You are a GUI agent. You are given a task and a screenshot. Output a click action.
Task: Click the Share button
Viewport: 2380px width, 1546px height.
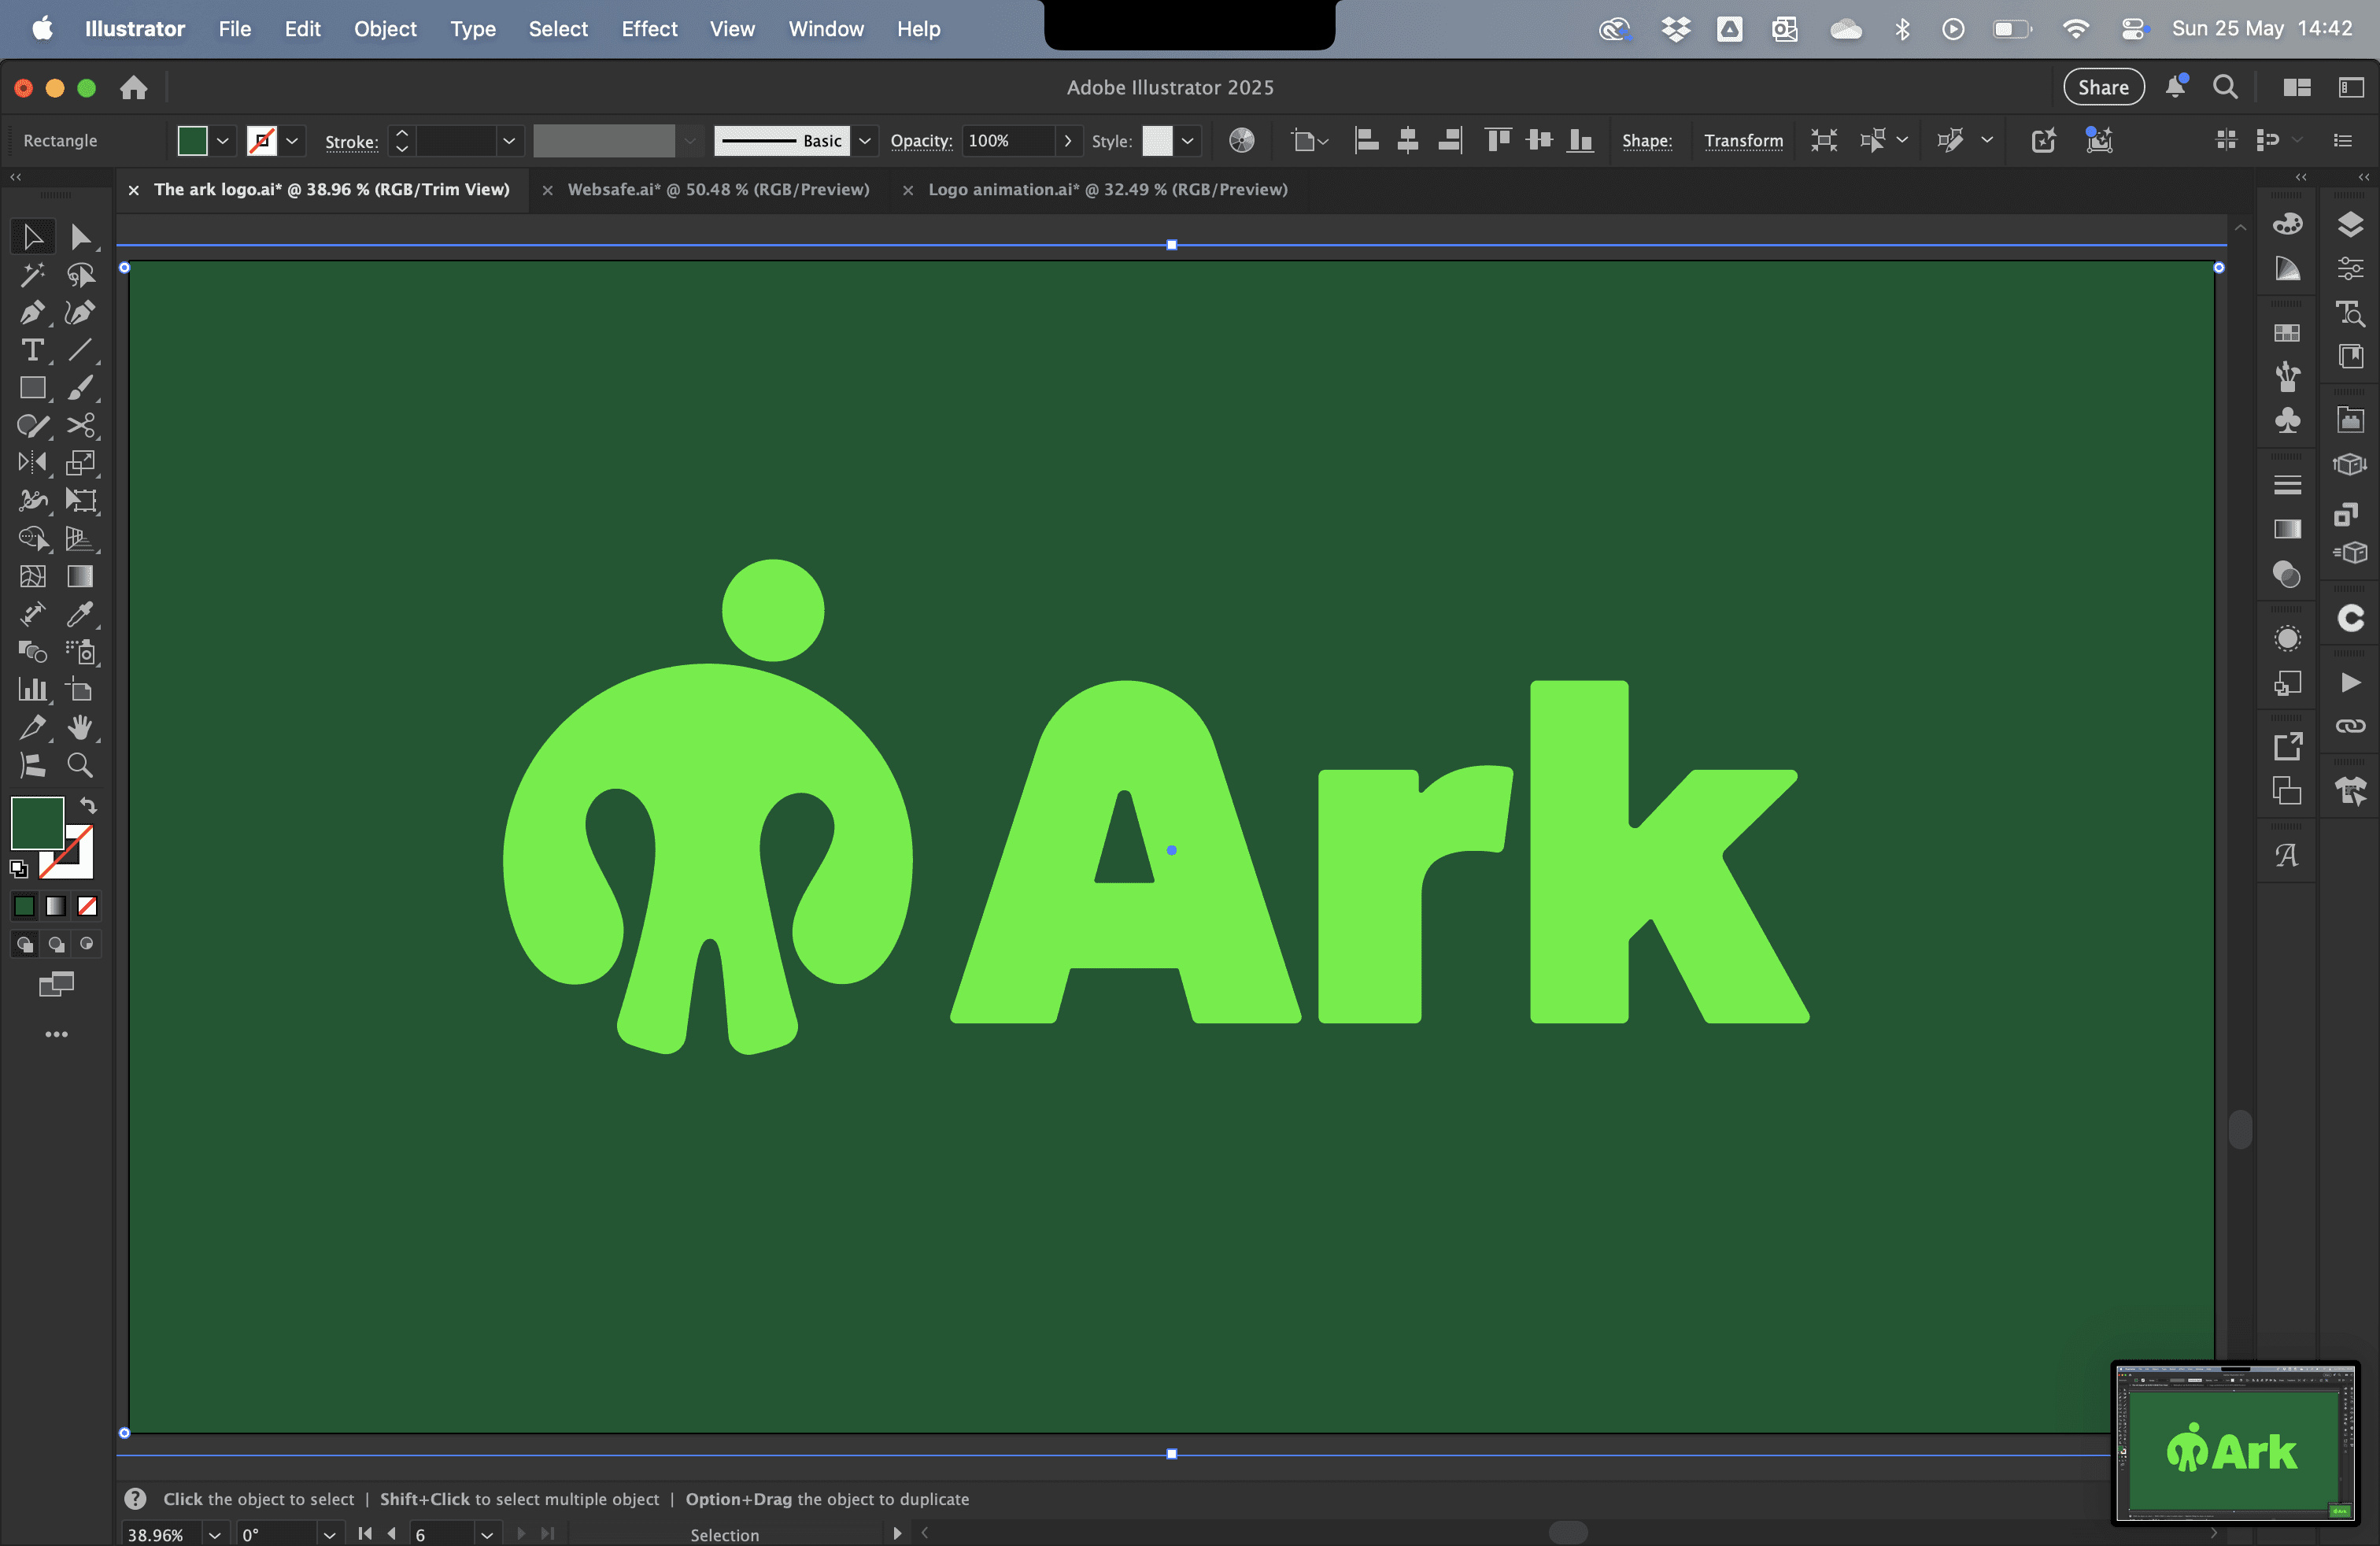pyautogui.click(x=2102, y=87)
